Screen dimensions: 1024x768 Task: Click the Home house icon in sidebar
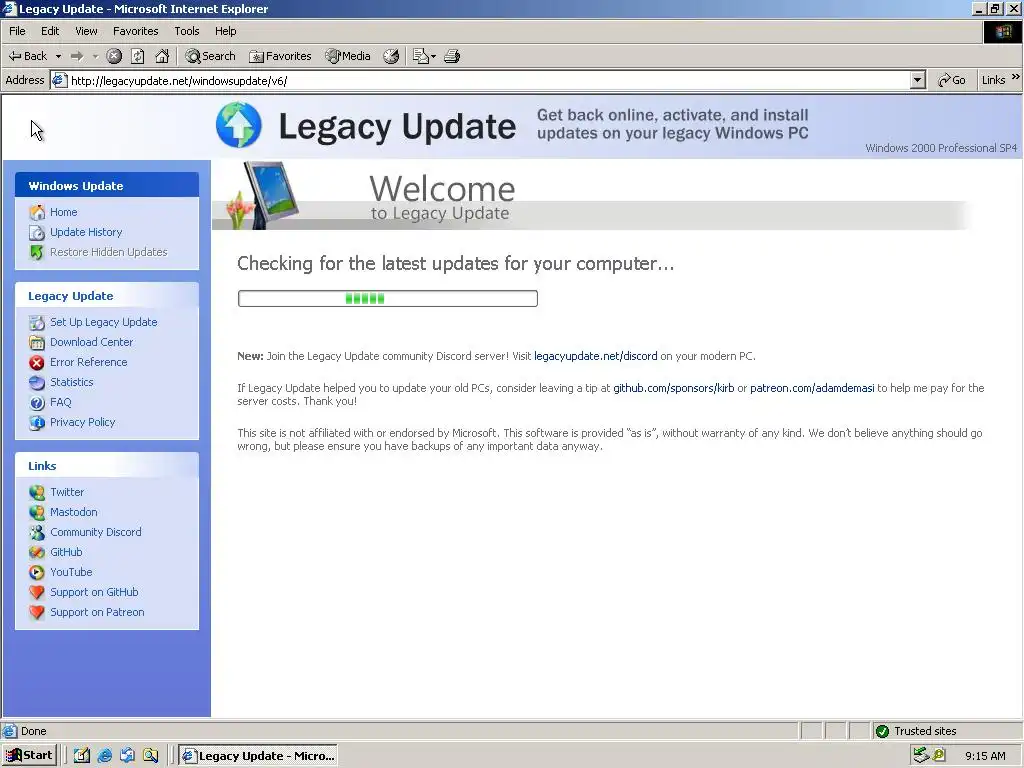click(x=37, y=212)
